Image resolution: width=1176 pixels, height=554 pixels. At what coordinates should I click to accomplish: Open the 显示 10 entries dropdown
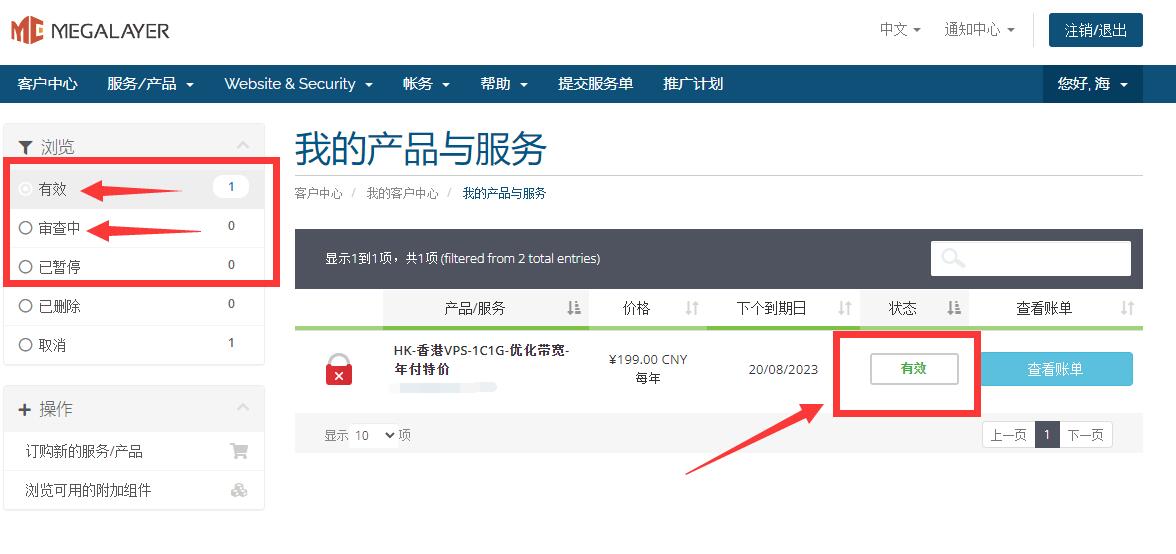[x=375, y=435]
